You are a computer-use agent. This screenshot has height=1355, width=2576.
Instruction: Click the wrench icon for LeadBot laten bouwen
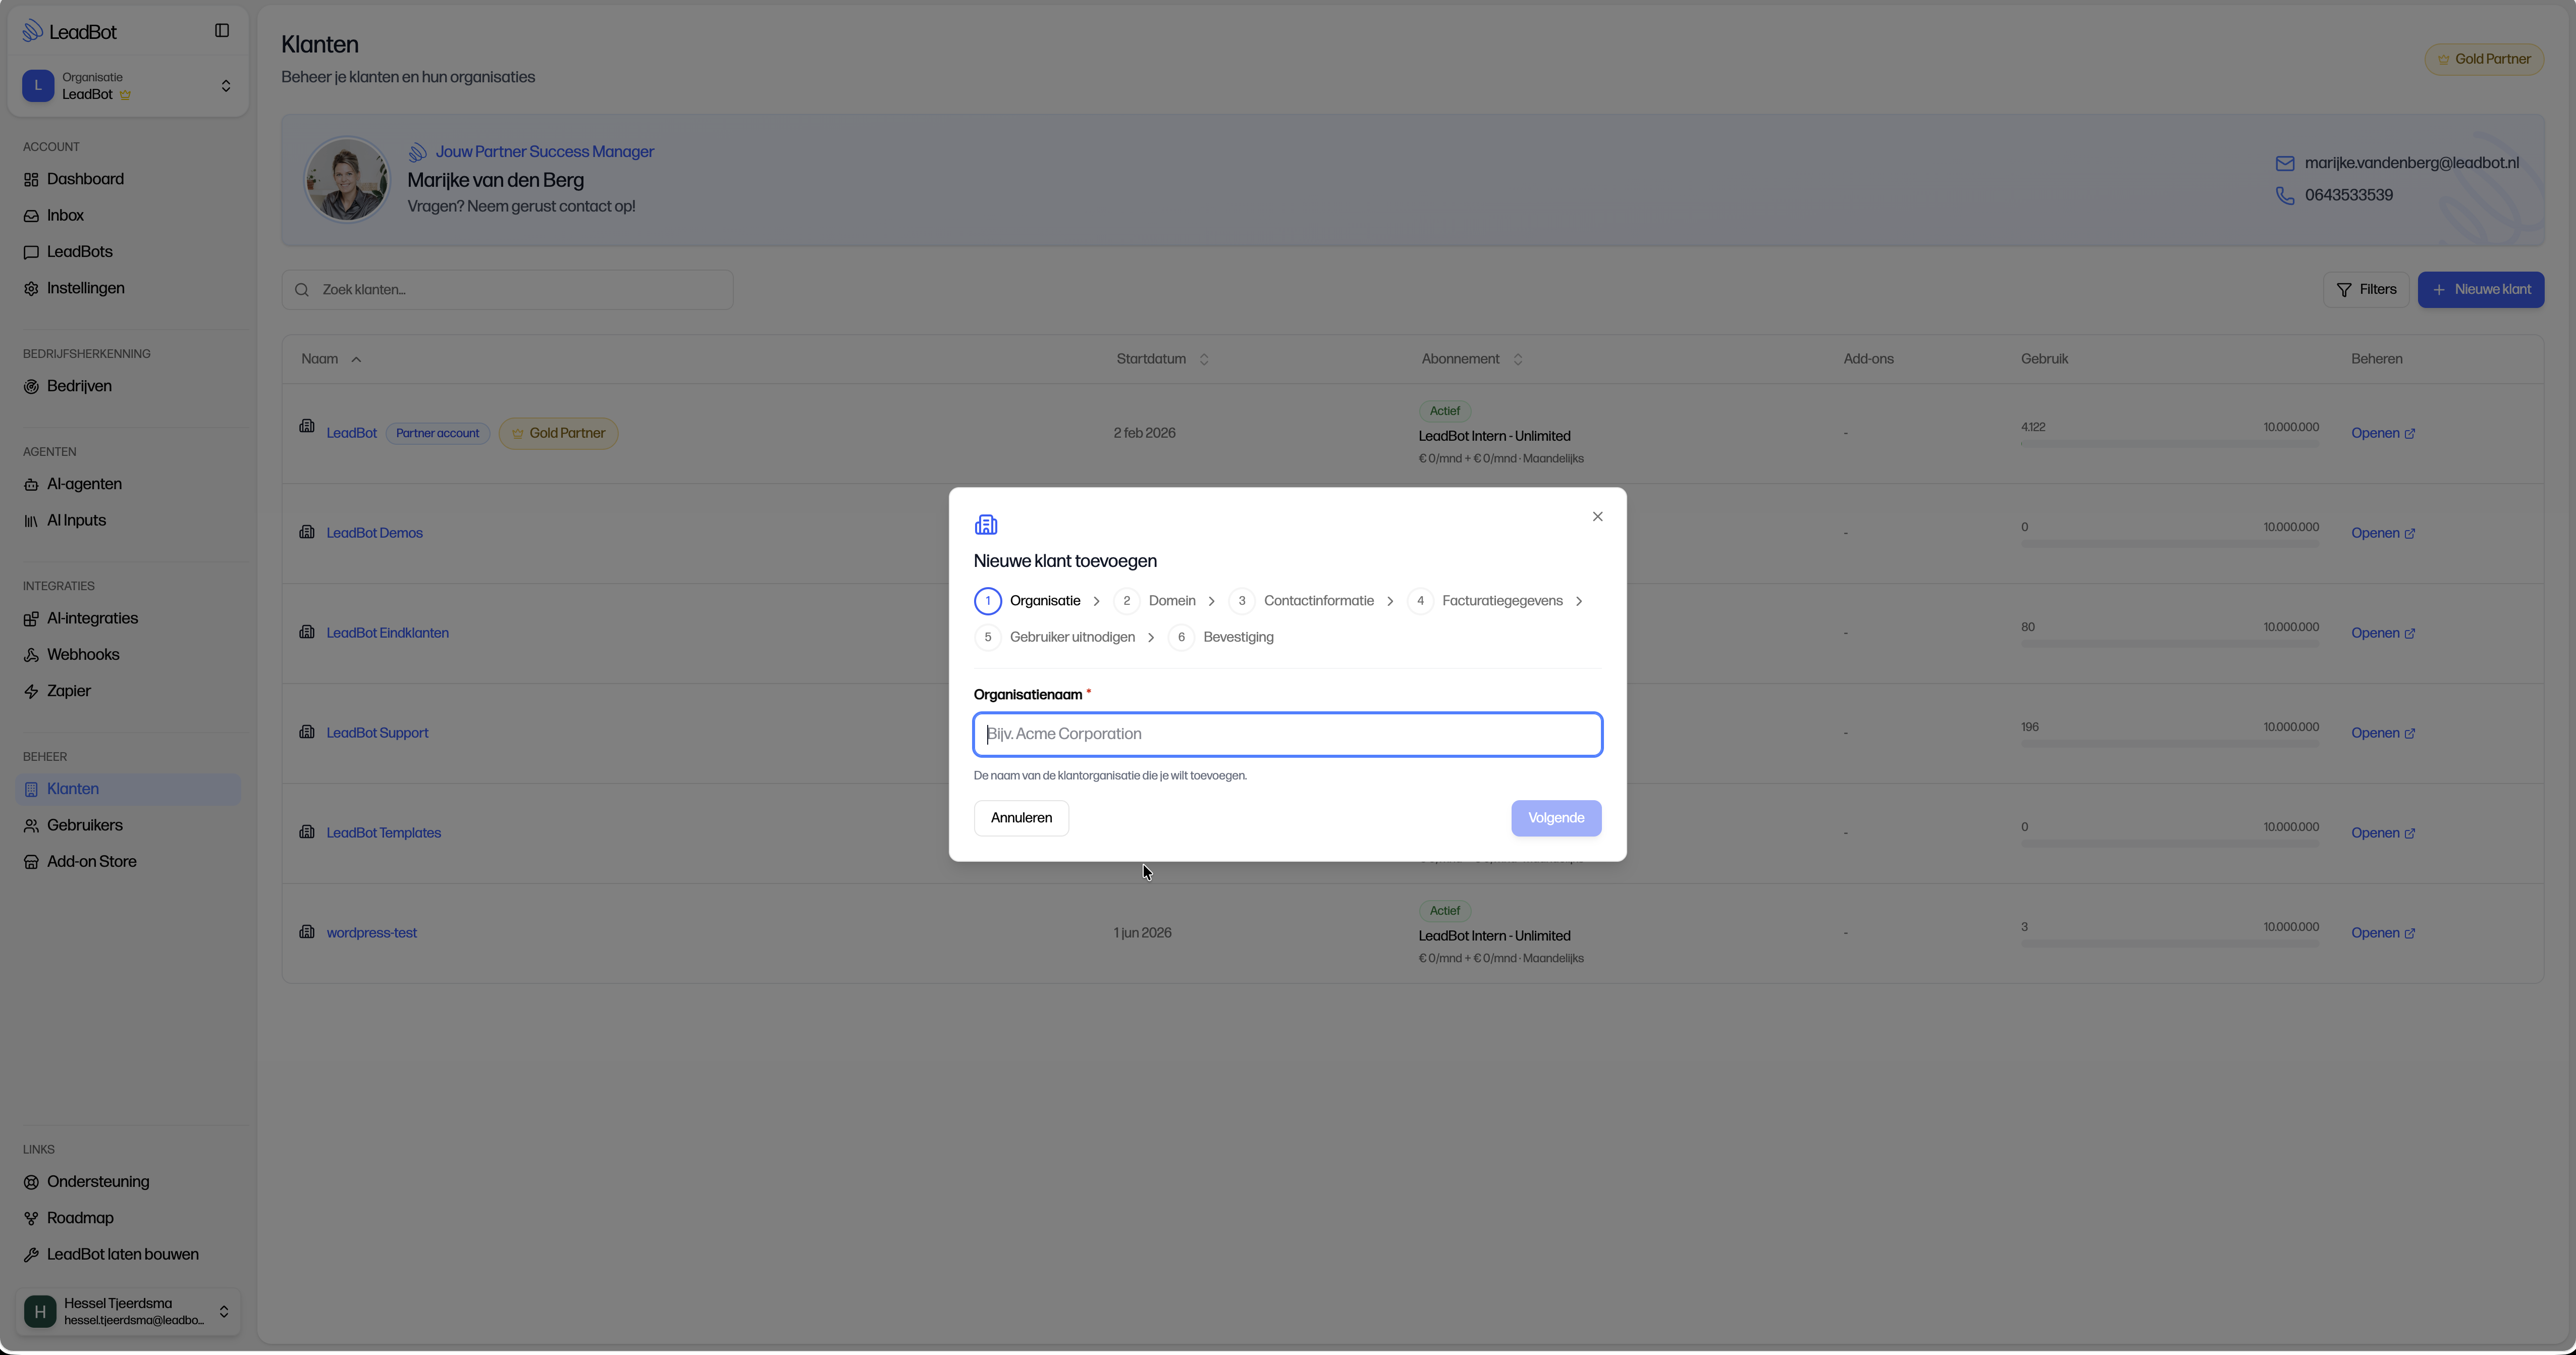[x=31, y=1255]
